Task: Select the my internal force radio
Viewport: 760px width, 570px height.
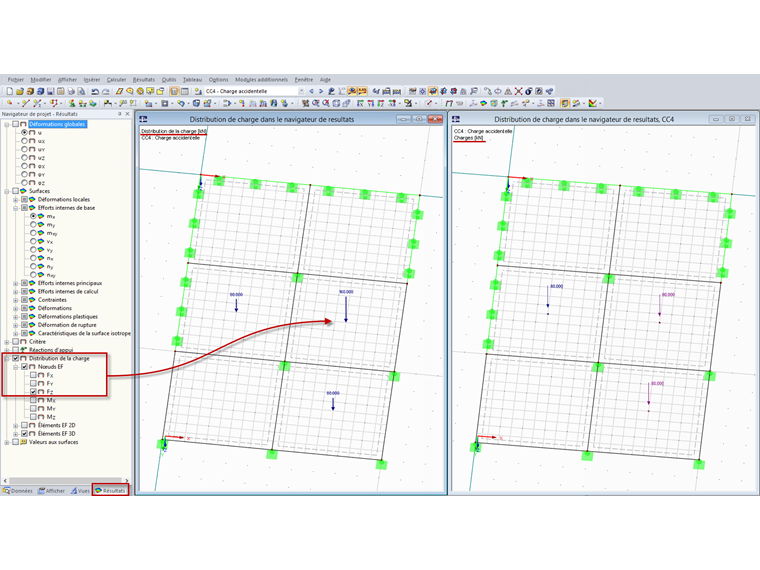Action: [33, 224]
